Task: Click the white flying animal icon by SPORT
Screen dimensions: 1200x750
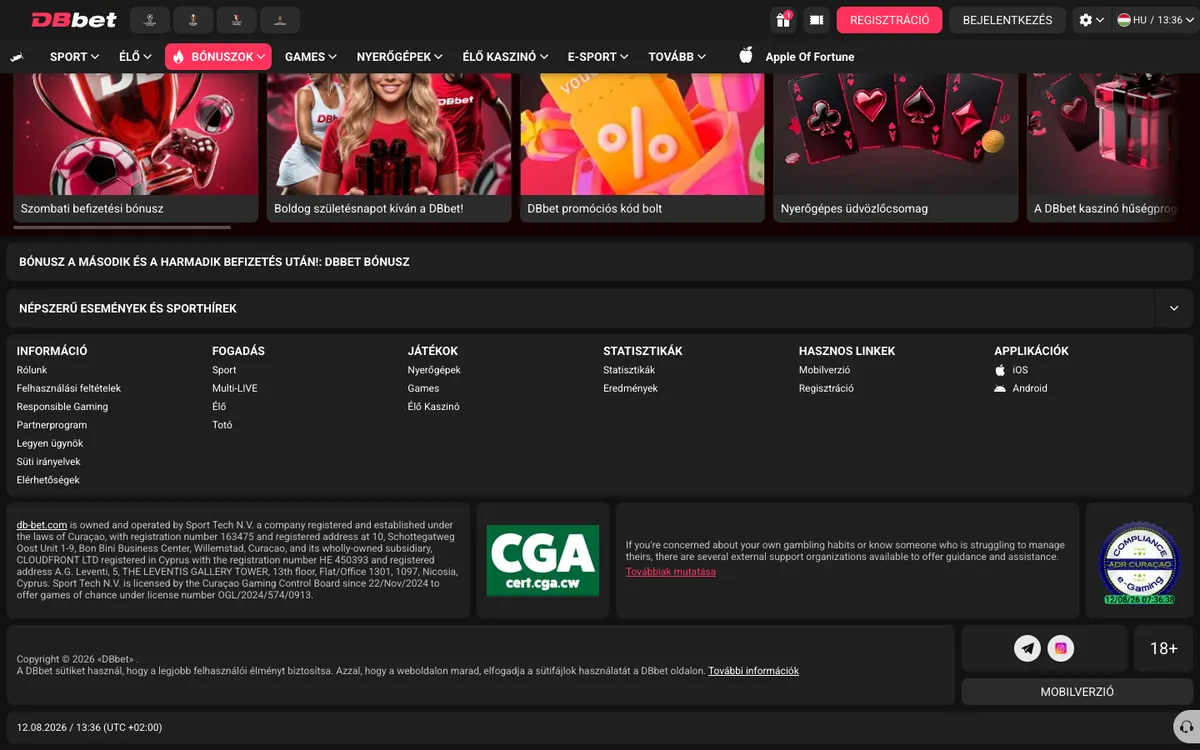Action: click(16, 57)
